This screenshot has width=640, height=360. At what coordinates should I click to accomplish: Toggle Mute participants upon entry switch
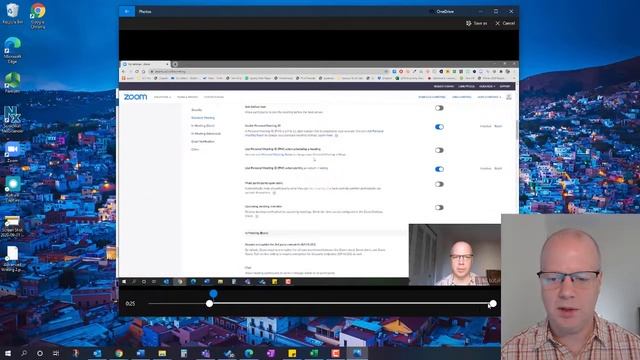[x=439, y=184]
